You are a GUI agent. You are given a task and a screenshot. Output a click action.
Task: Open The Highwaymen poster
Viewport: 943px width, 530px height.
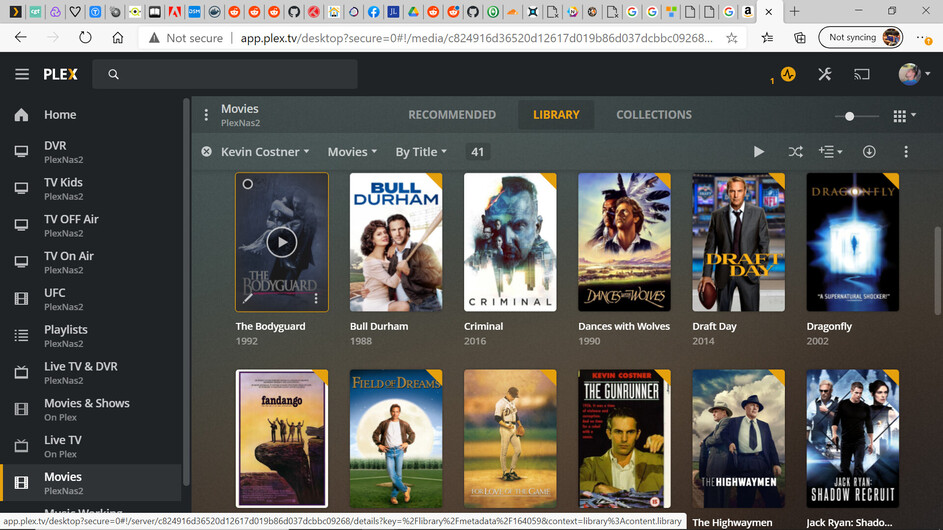[x=739, y=439]
